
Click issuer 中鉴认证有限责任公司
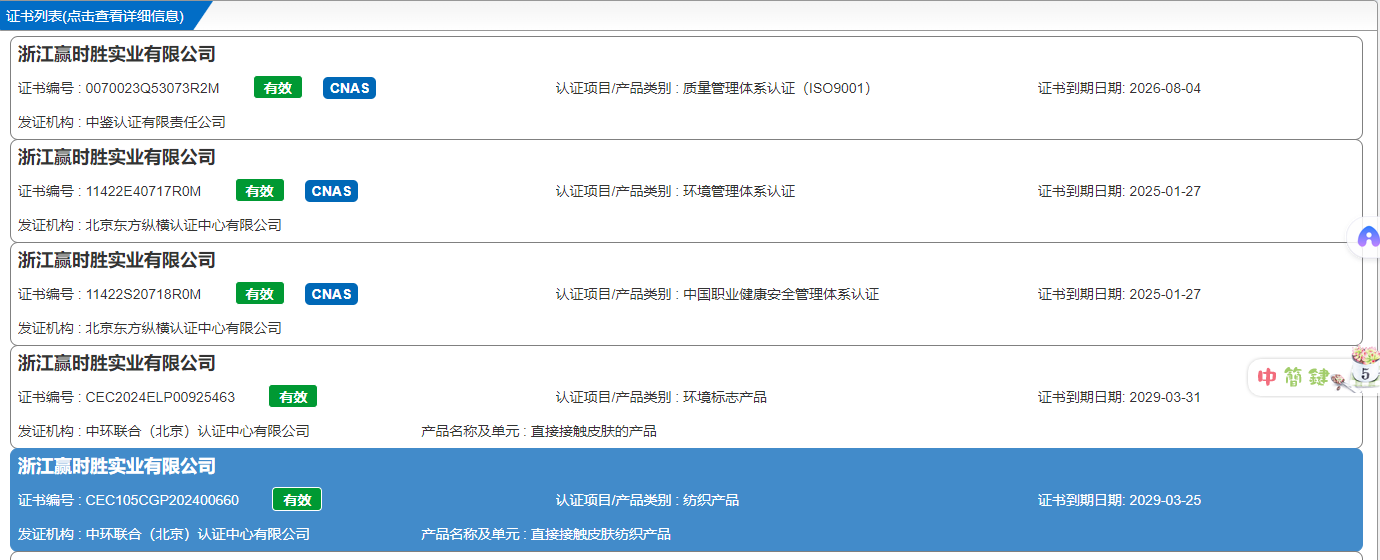[x=155, y=122]
